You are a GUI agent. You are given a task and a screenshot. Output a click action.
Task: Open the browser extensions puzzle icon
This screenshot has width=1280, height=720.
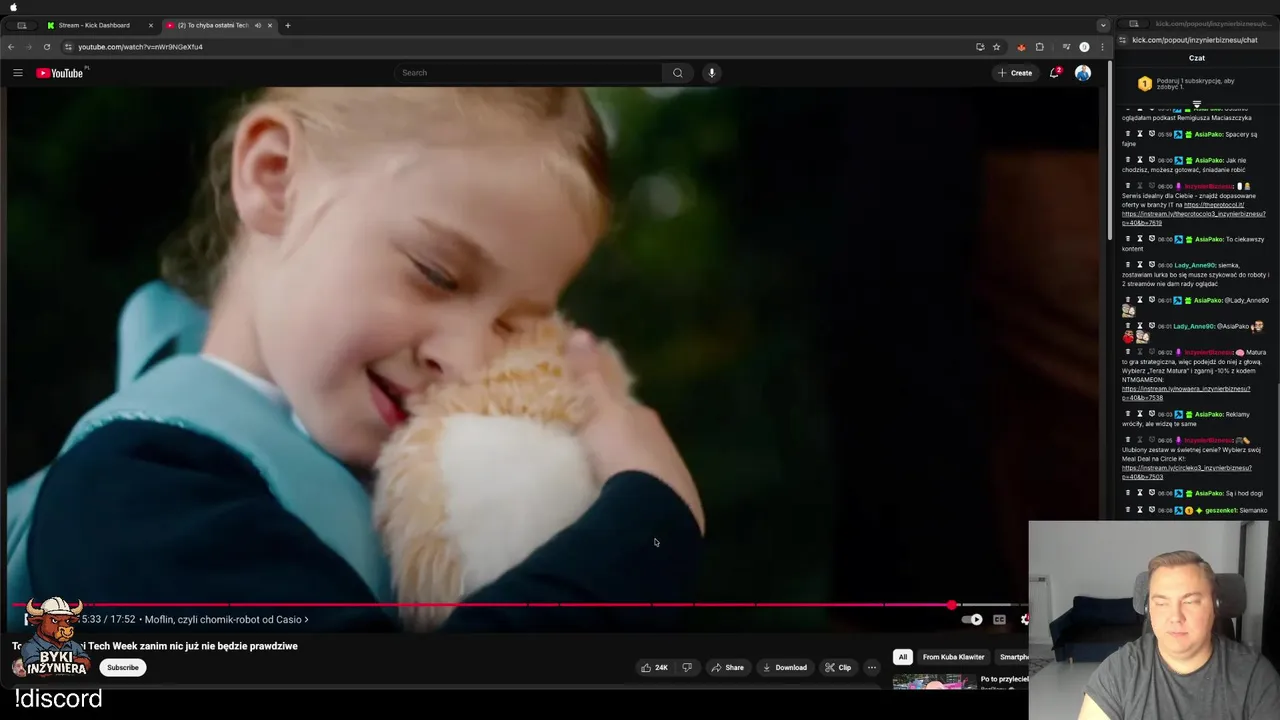pos(1040,47)
